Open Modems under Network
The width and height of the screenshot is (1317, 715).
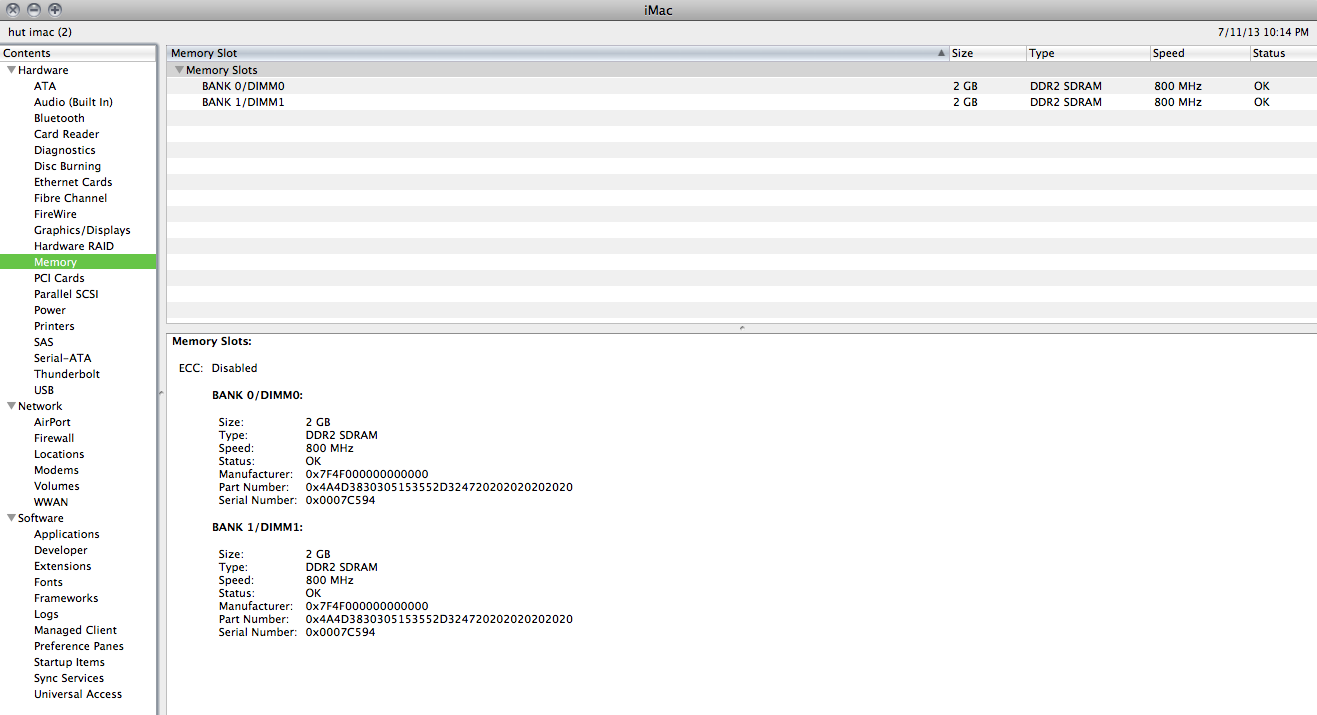click(56, 470)
